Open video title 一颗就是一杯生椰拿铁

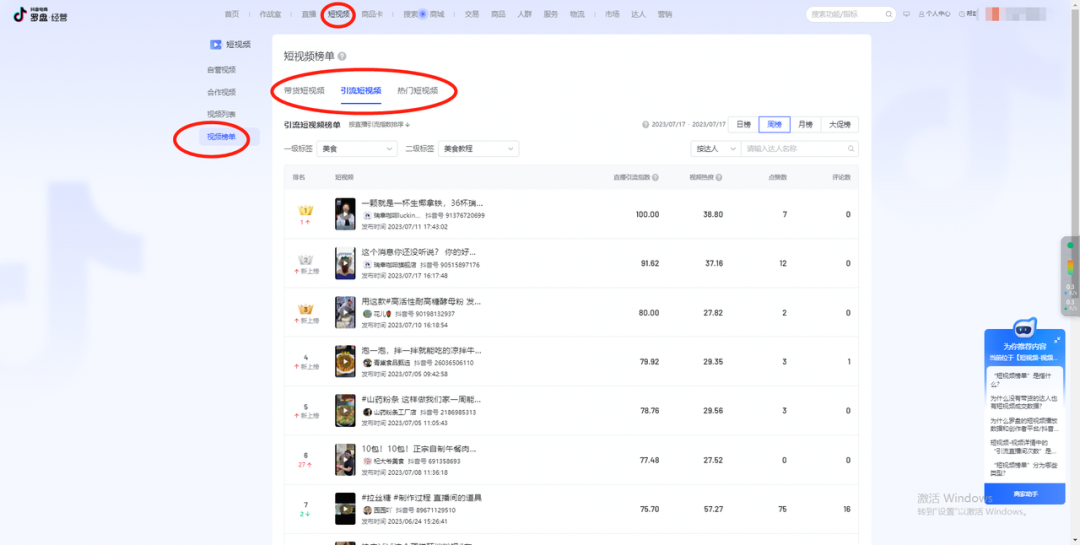pyautogui.click(x=422, y=203)
